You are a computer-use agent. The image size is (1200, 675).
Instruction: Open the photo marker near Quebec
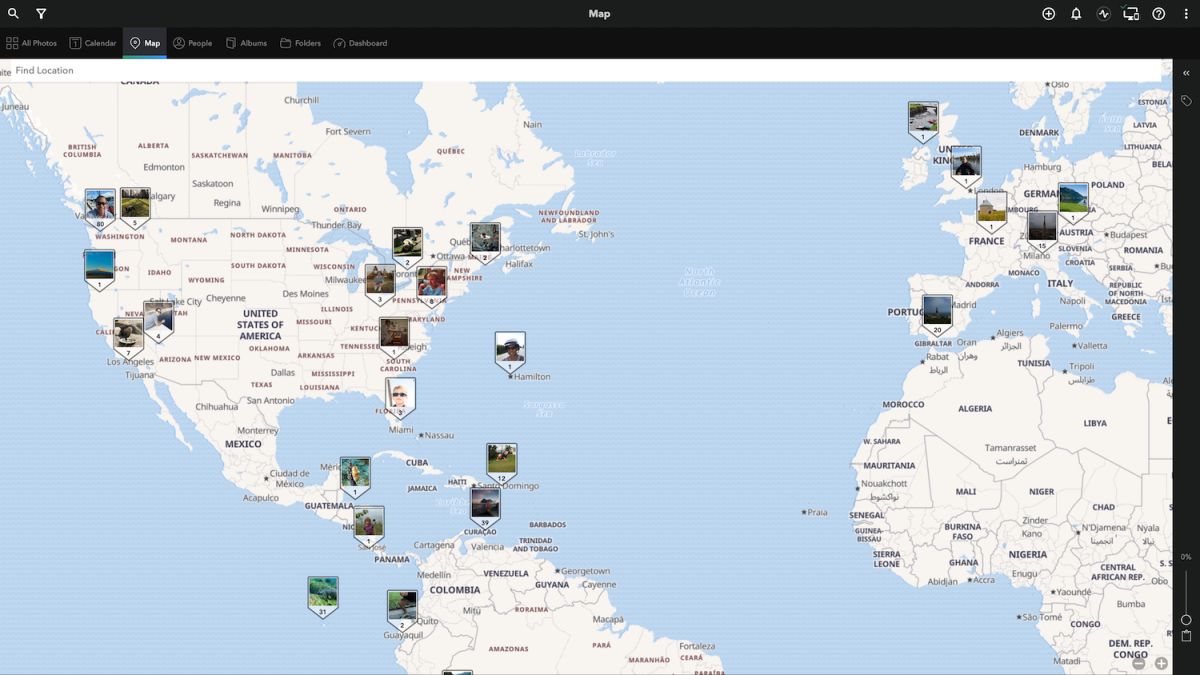point(485,243)
